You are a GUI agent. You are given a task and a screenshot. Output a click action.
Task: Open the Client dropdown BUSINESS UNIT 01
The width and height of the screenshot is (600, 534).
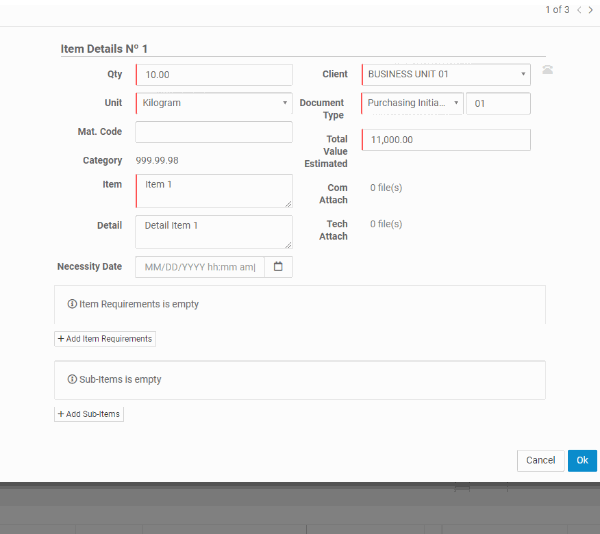(x=446, y=74)
